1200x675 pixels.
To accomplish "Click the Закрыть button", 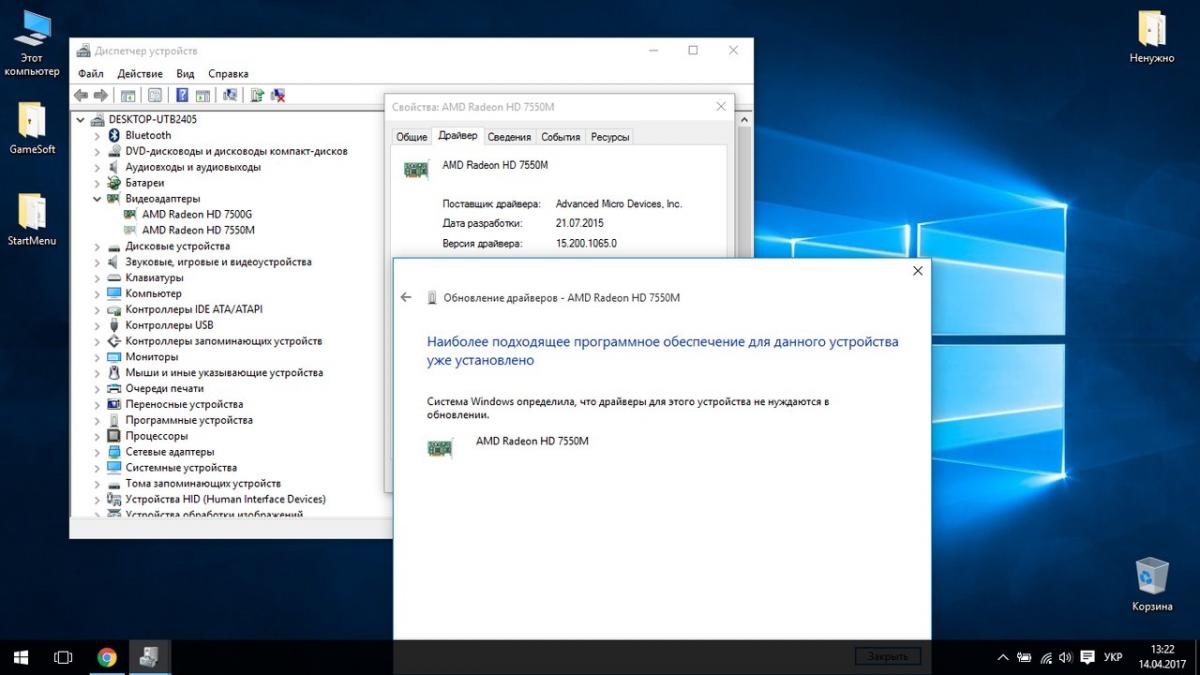I will pyautogui.click(x=887, y=656).
